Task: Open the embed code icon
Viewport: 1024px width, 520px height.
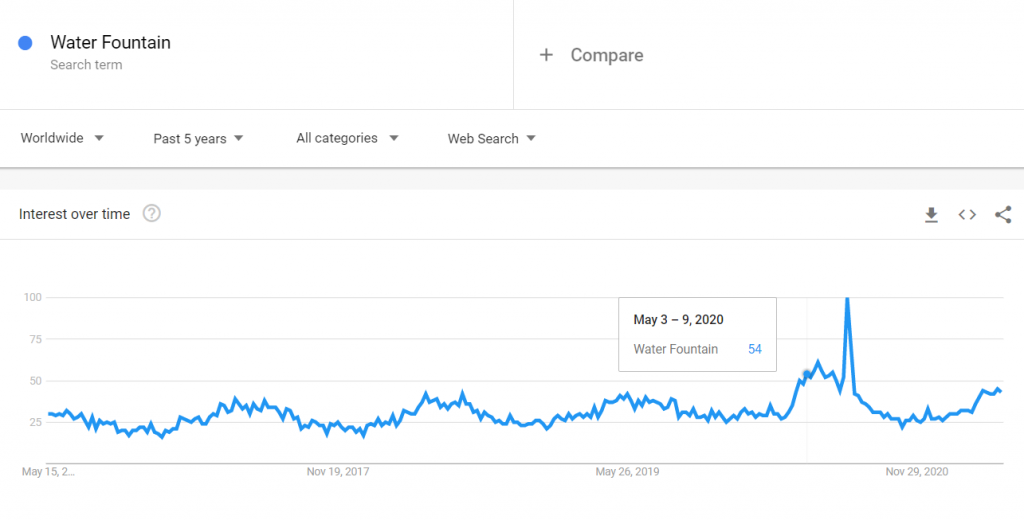Action: click(967, 215)
